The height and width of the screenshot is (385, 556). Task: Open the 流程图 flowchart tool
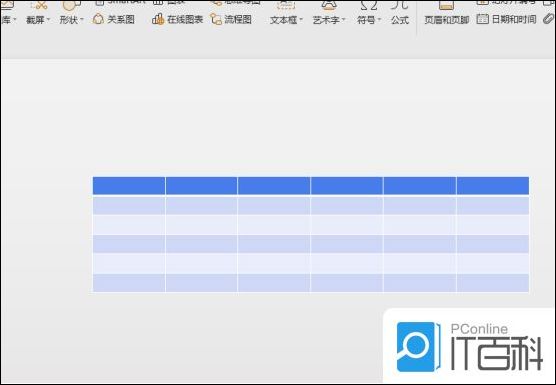pyautogui.click(x=231, y=19)
